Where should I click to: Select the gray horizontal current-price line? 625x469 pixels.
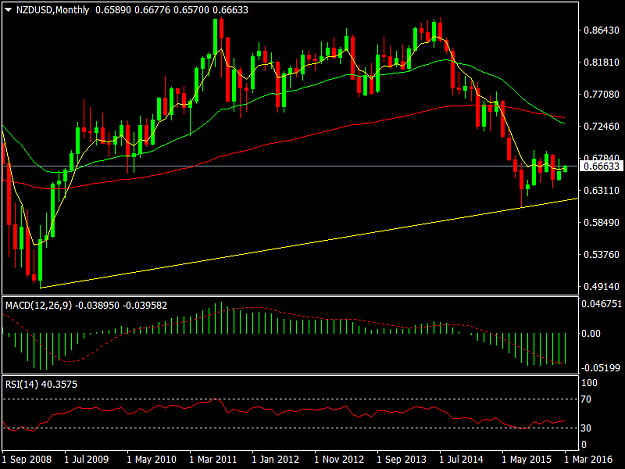290,166
